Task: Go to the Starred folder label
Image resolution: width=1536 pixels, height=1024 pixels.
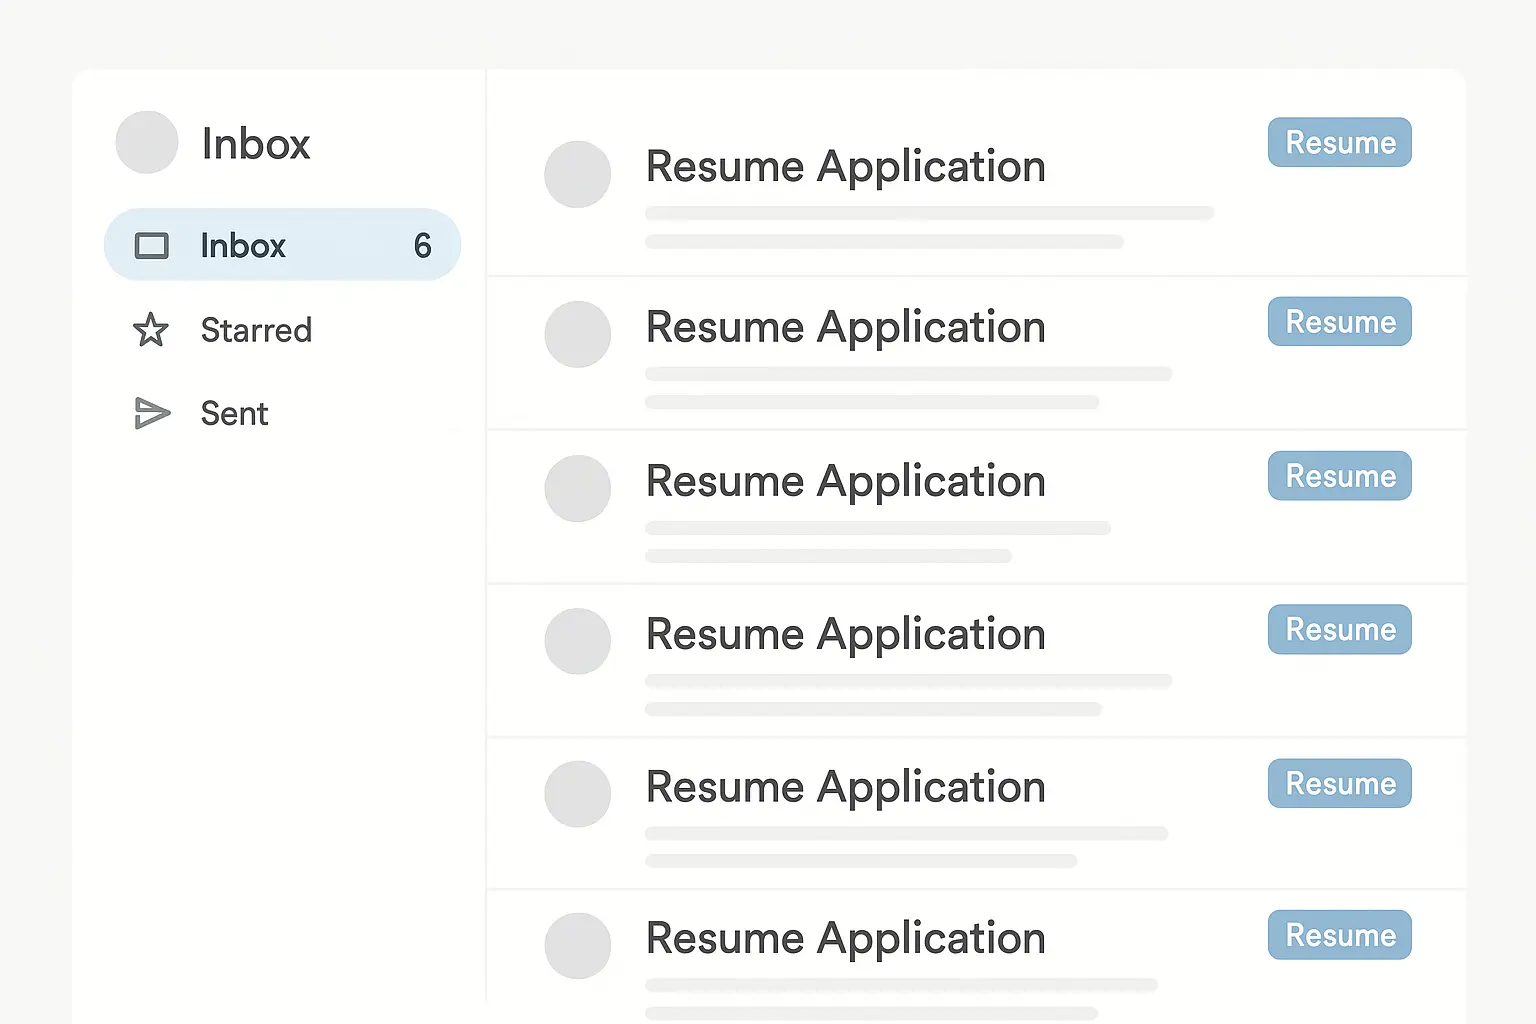Action: [x=256, y=330]
